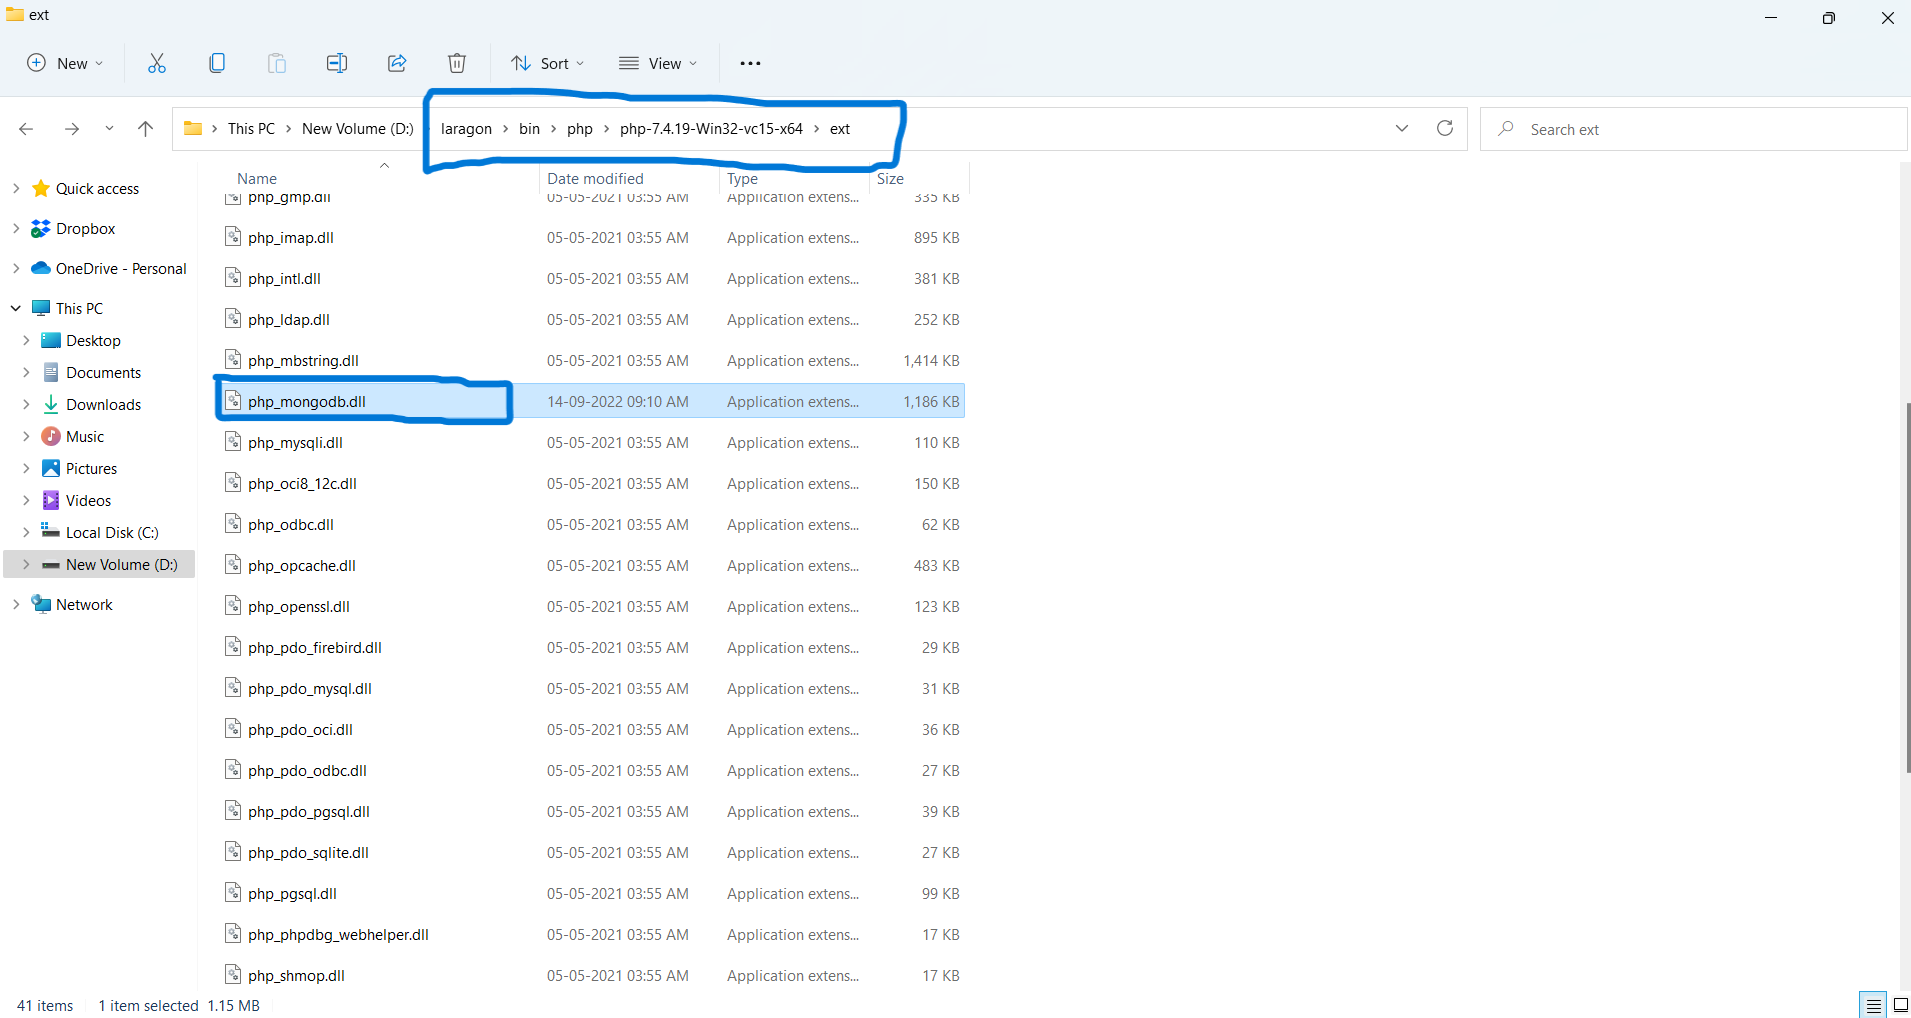Select Pictures in navigation pane
This screenshot has width=1911, height=1018.
(91, 468)
